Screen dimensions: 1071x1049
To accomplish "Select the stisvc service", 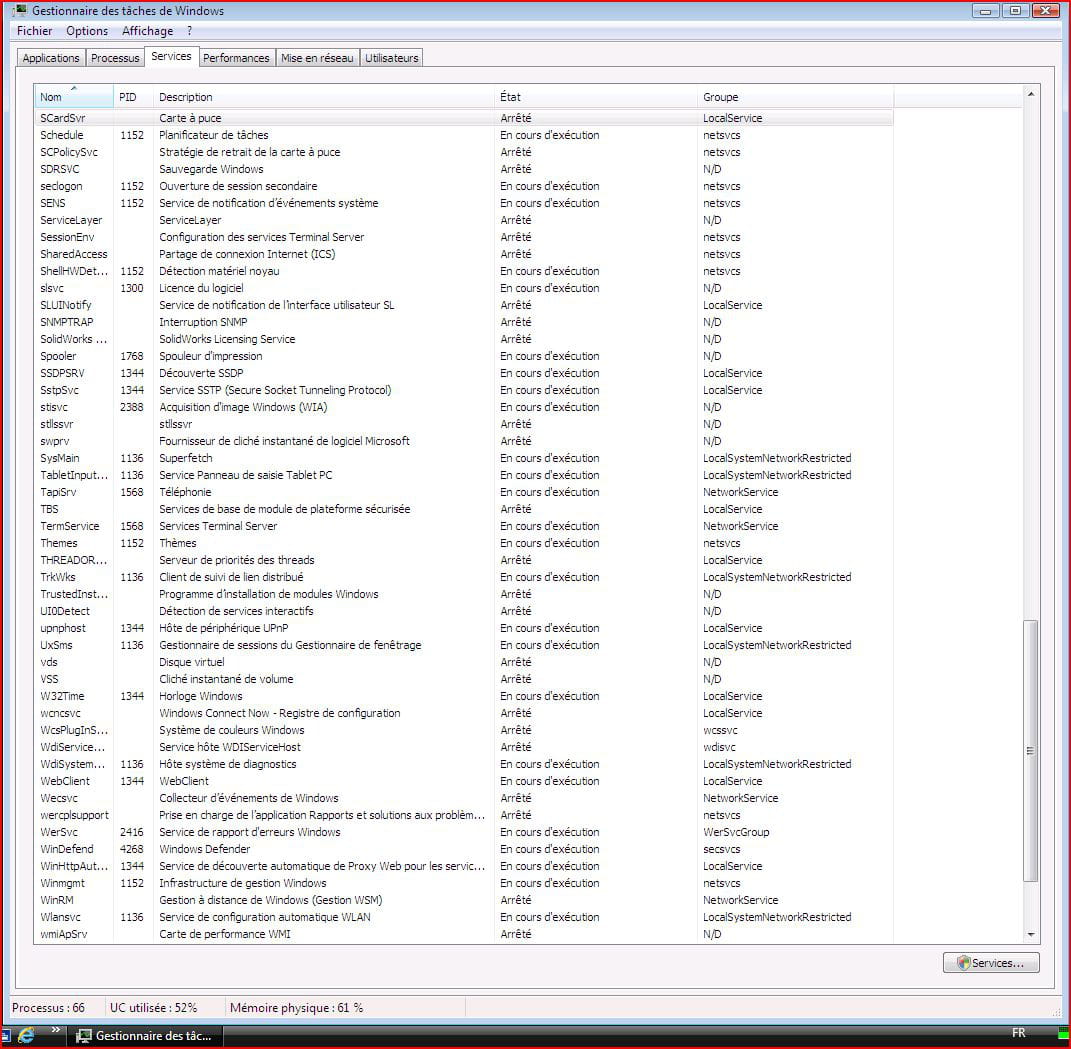I will [x=464, y=407].
